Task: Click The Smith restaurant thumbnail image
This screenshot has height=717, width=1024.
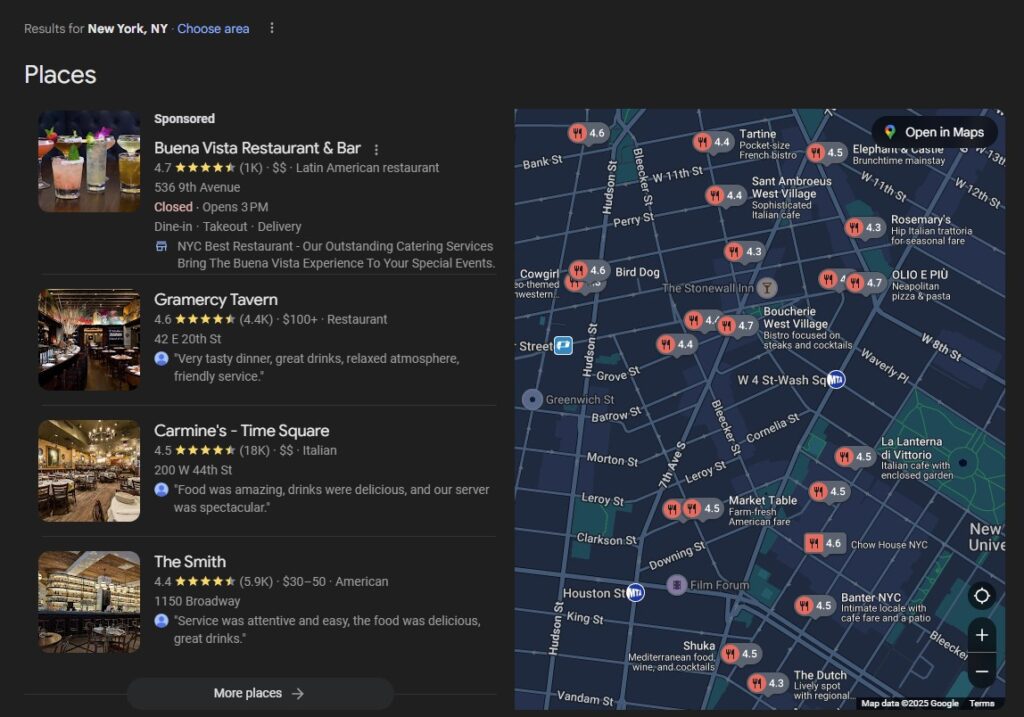Action: click(x=89, y=601)
